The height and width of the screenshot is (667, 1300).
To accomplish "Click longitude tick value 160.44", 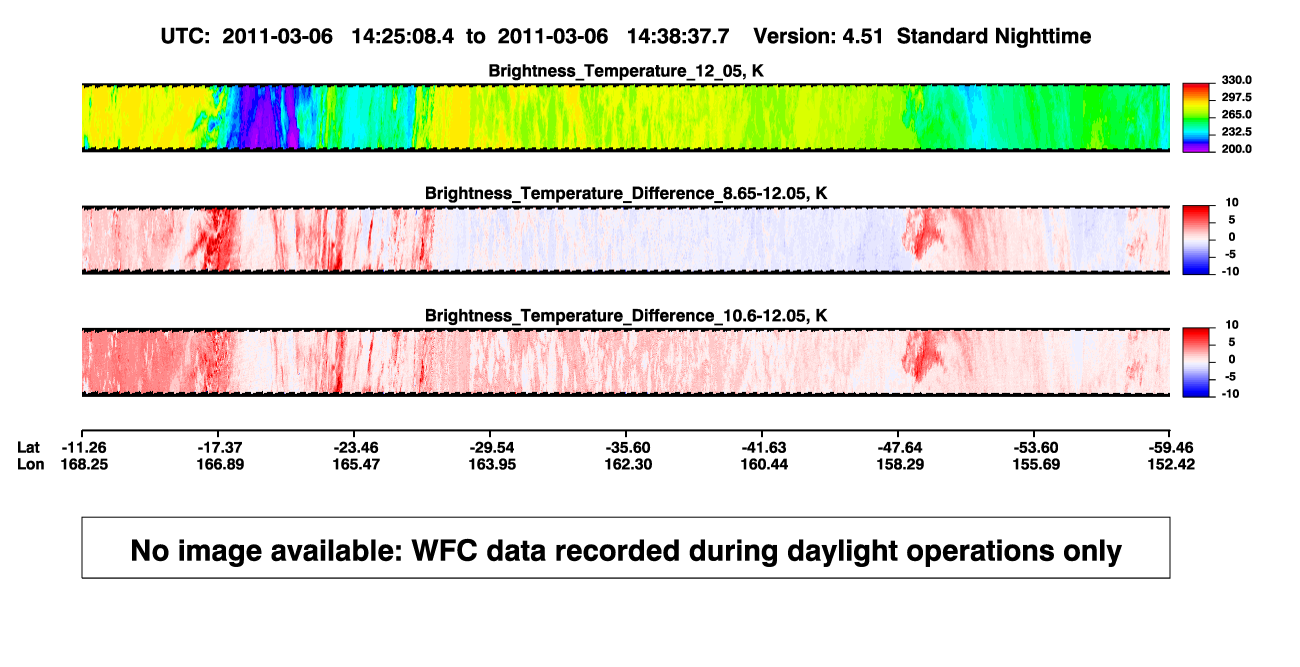I will click(764, 464).
